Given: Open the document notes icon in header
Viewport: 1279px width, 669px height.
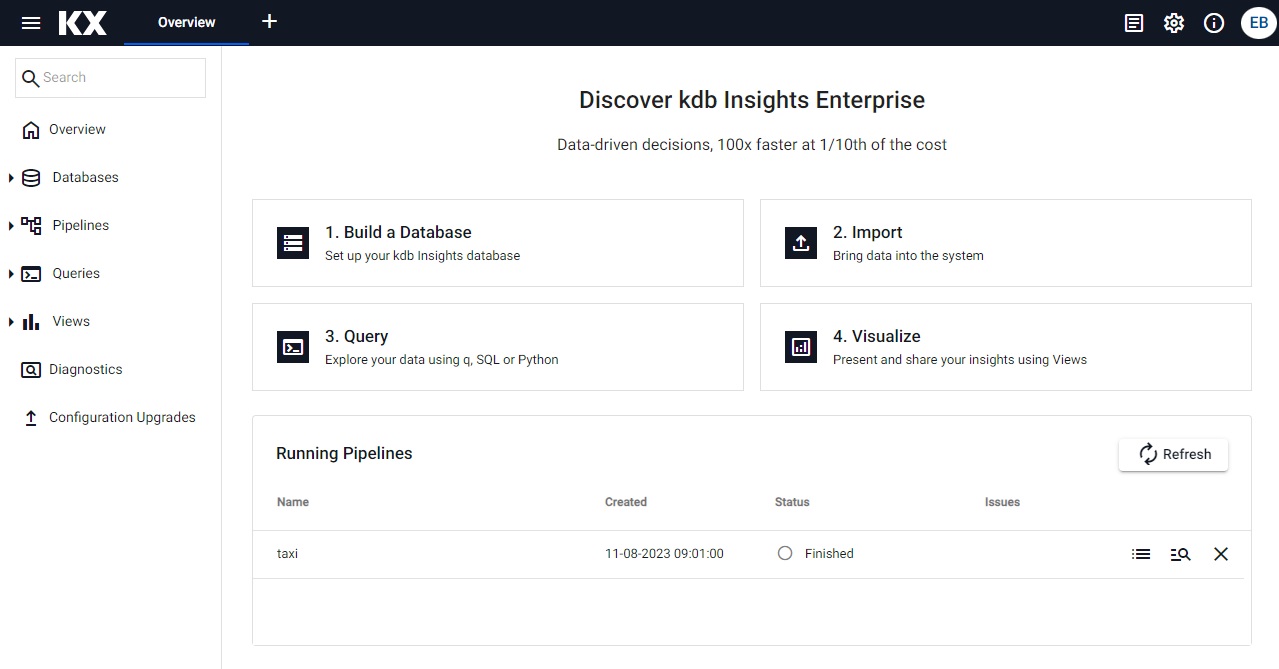Looking at the screenshot, I should (1134, 23).
